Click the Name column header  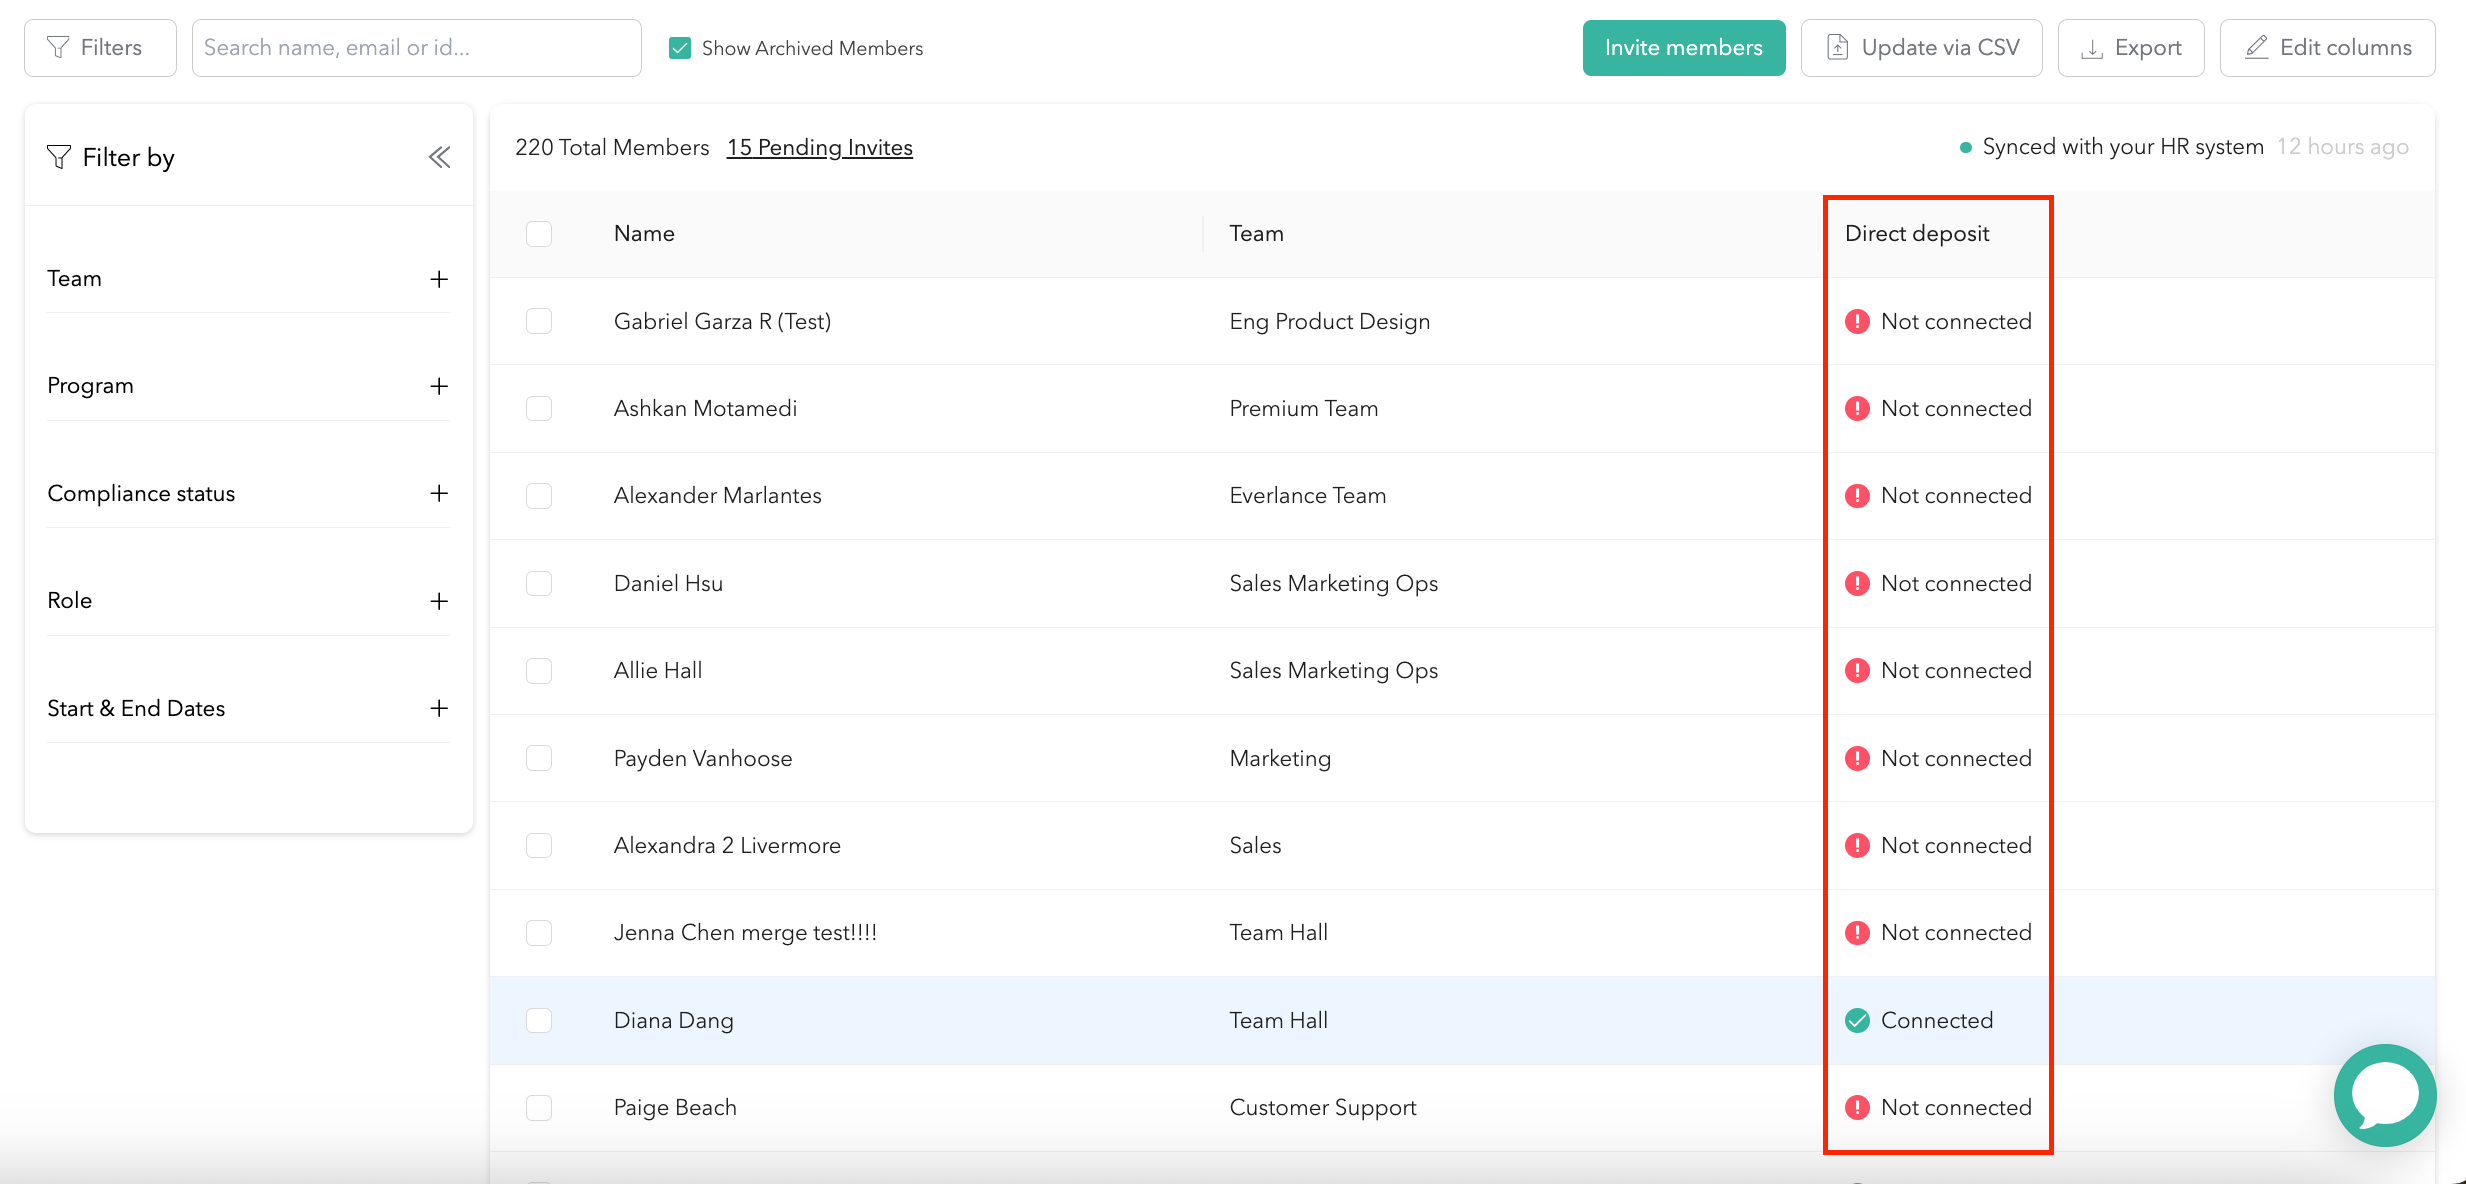click(644, 233)
